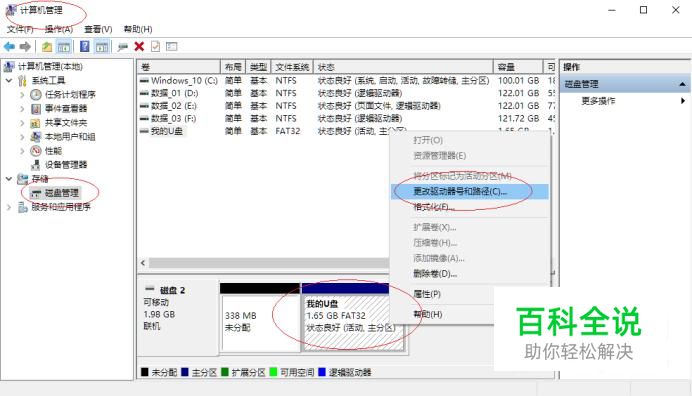The height and width of the screenshot is (396, 692).
Task: Click the bright green 可用空间 legend swatch
Action: pos(273,372)
